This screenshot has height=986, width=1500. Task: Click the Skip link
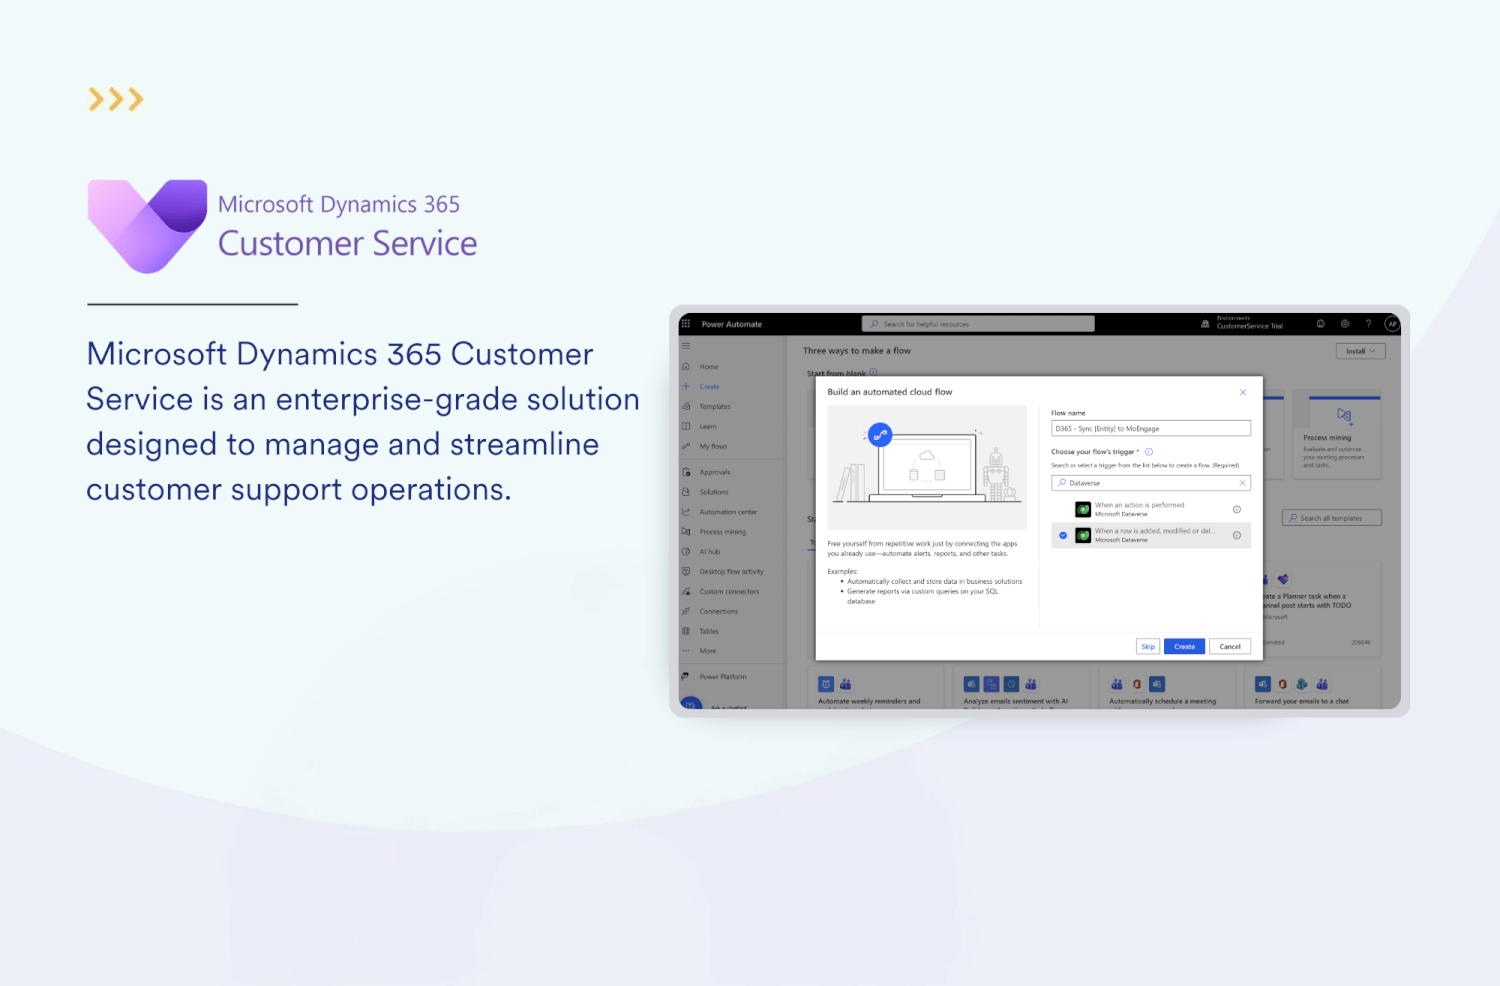(x=1147, y=646)
